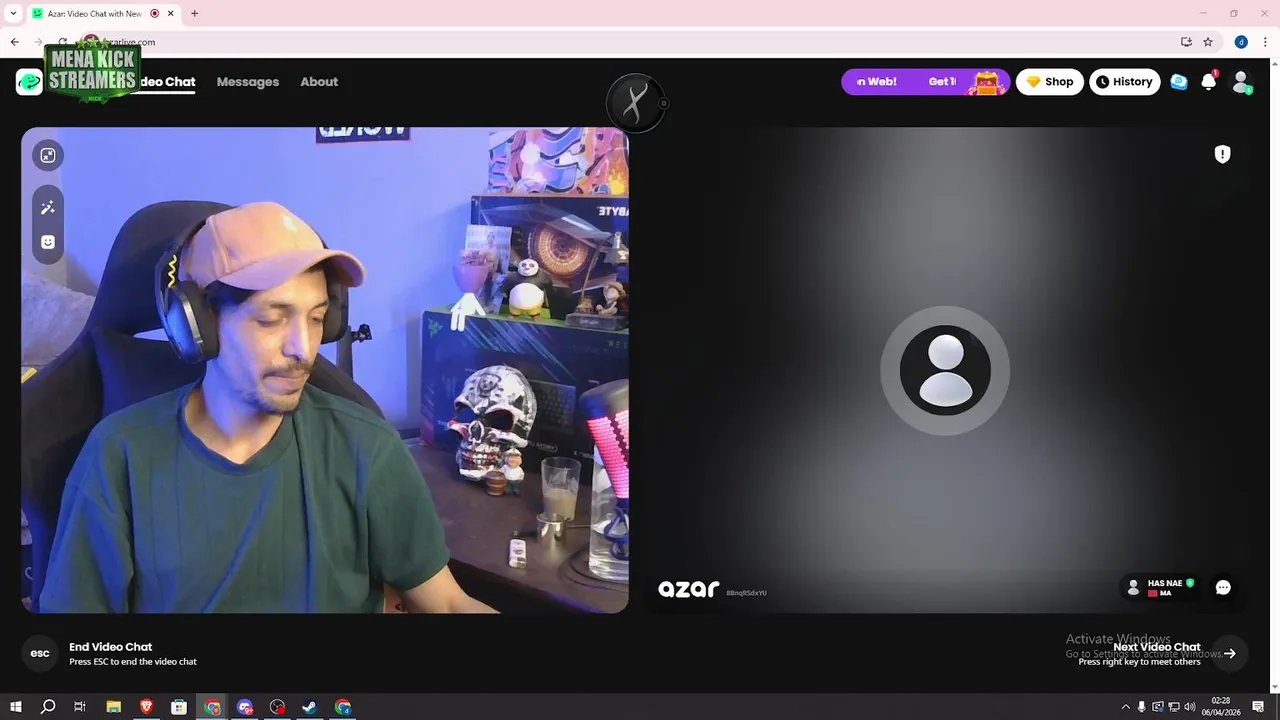
Task: Open the face filter smiley icon
Action: [47, 242]
